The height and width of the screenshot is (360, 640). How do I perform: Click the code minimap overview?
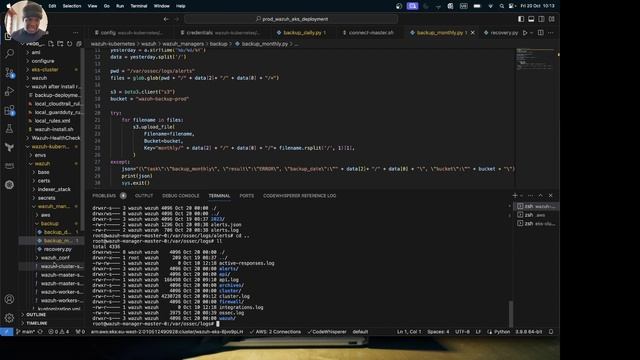[x=535, y=59]
